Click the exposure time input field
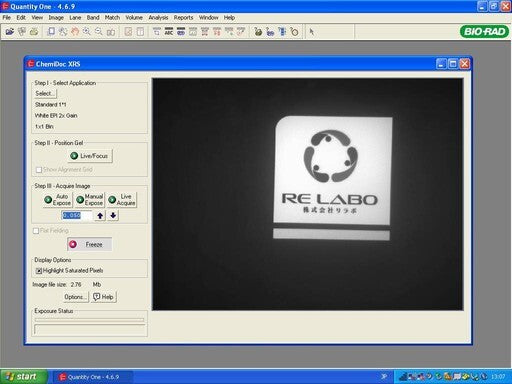Image resolution: width=512 pixels, height=384 pixels. coord(77,216)
